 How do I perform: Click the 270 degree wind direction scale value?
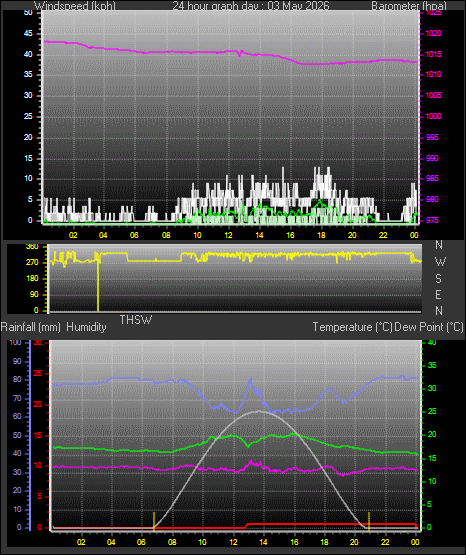[32, 263]
